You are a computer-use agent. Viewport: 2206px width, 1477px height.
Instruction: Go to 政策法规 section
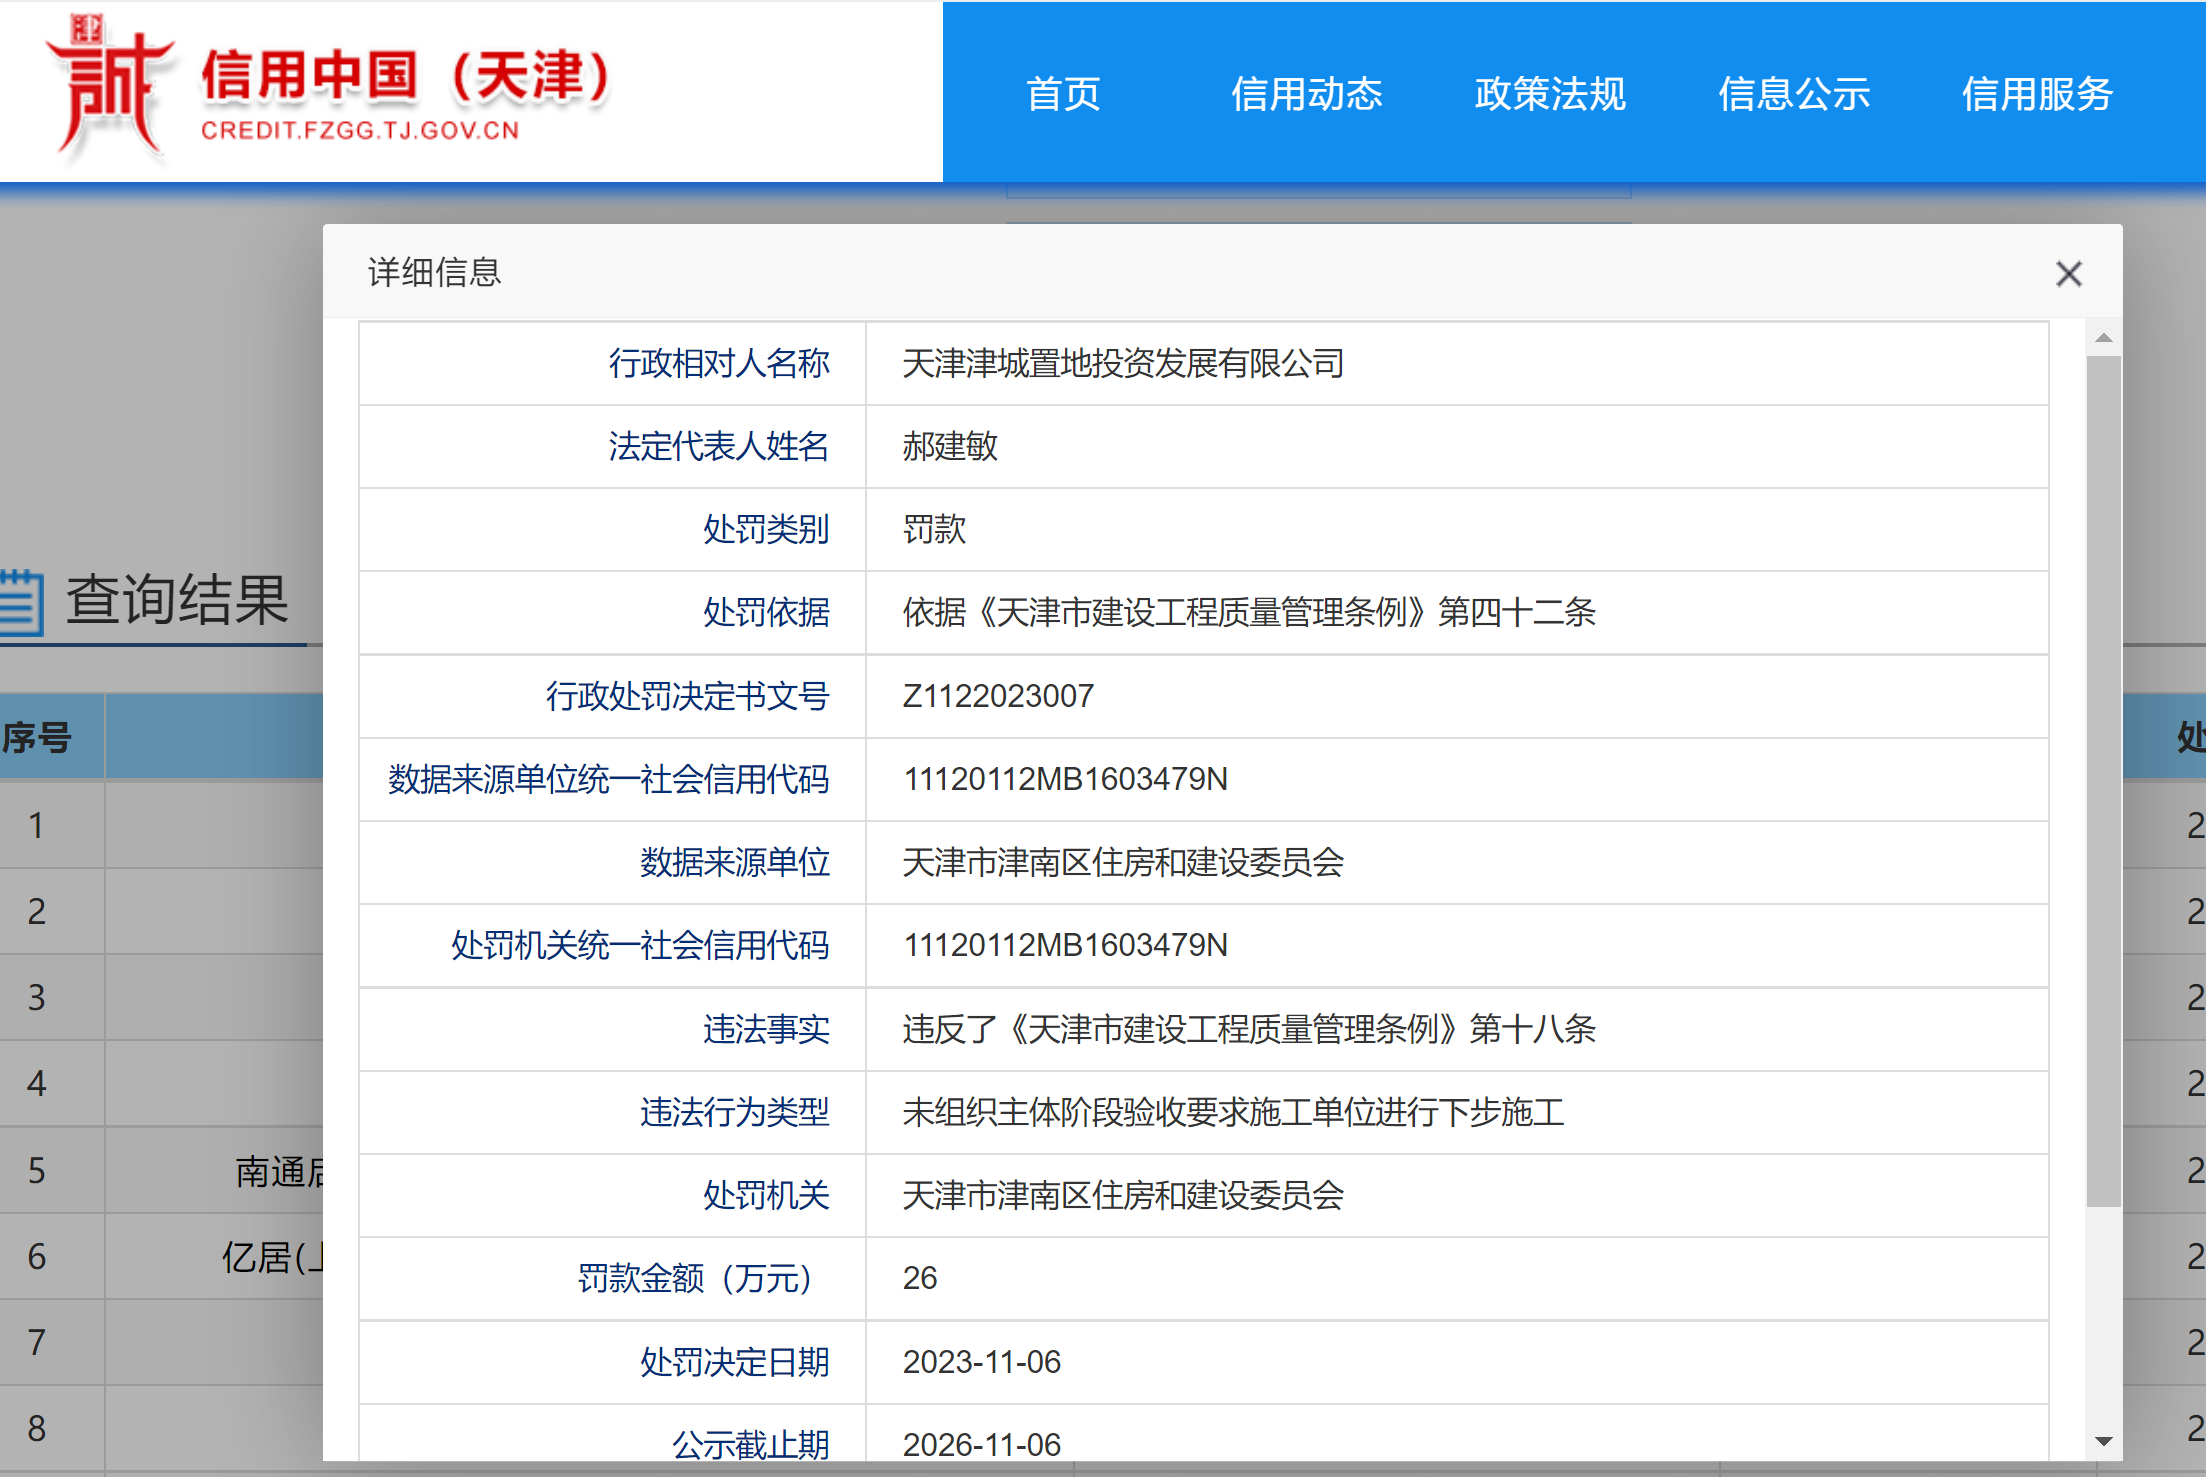click(1550, 94)
